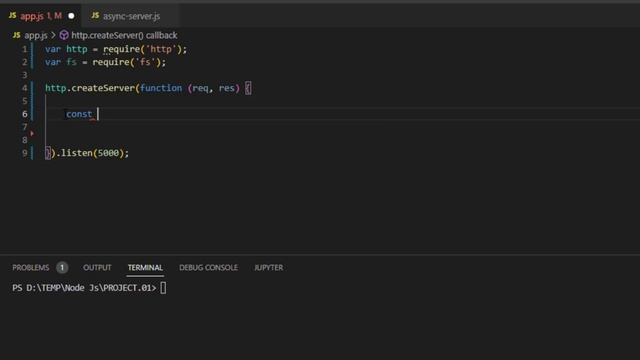Image resolution: width=640 pixels, height=360 pixels.
Task: Click the closing brace on line 9
Action: tap(48, 153)
